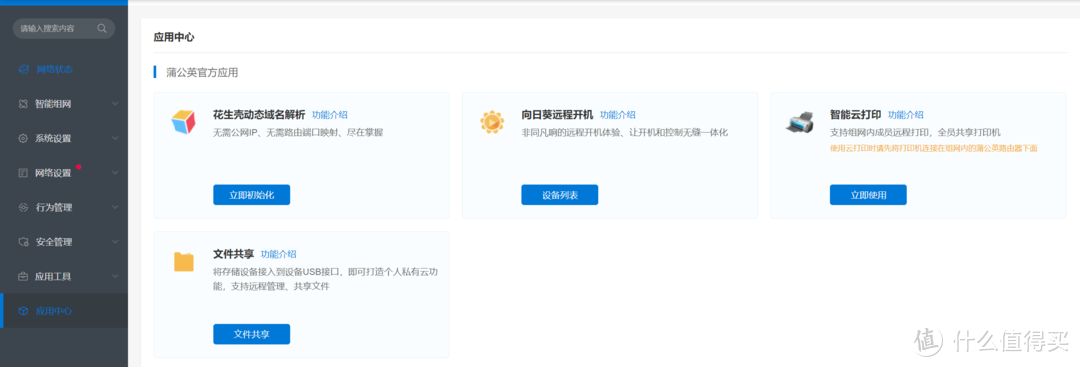Click the blue 文件共享 button
The width and height of the screenshot is (1080, 367).
tap(251, 335)
